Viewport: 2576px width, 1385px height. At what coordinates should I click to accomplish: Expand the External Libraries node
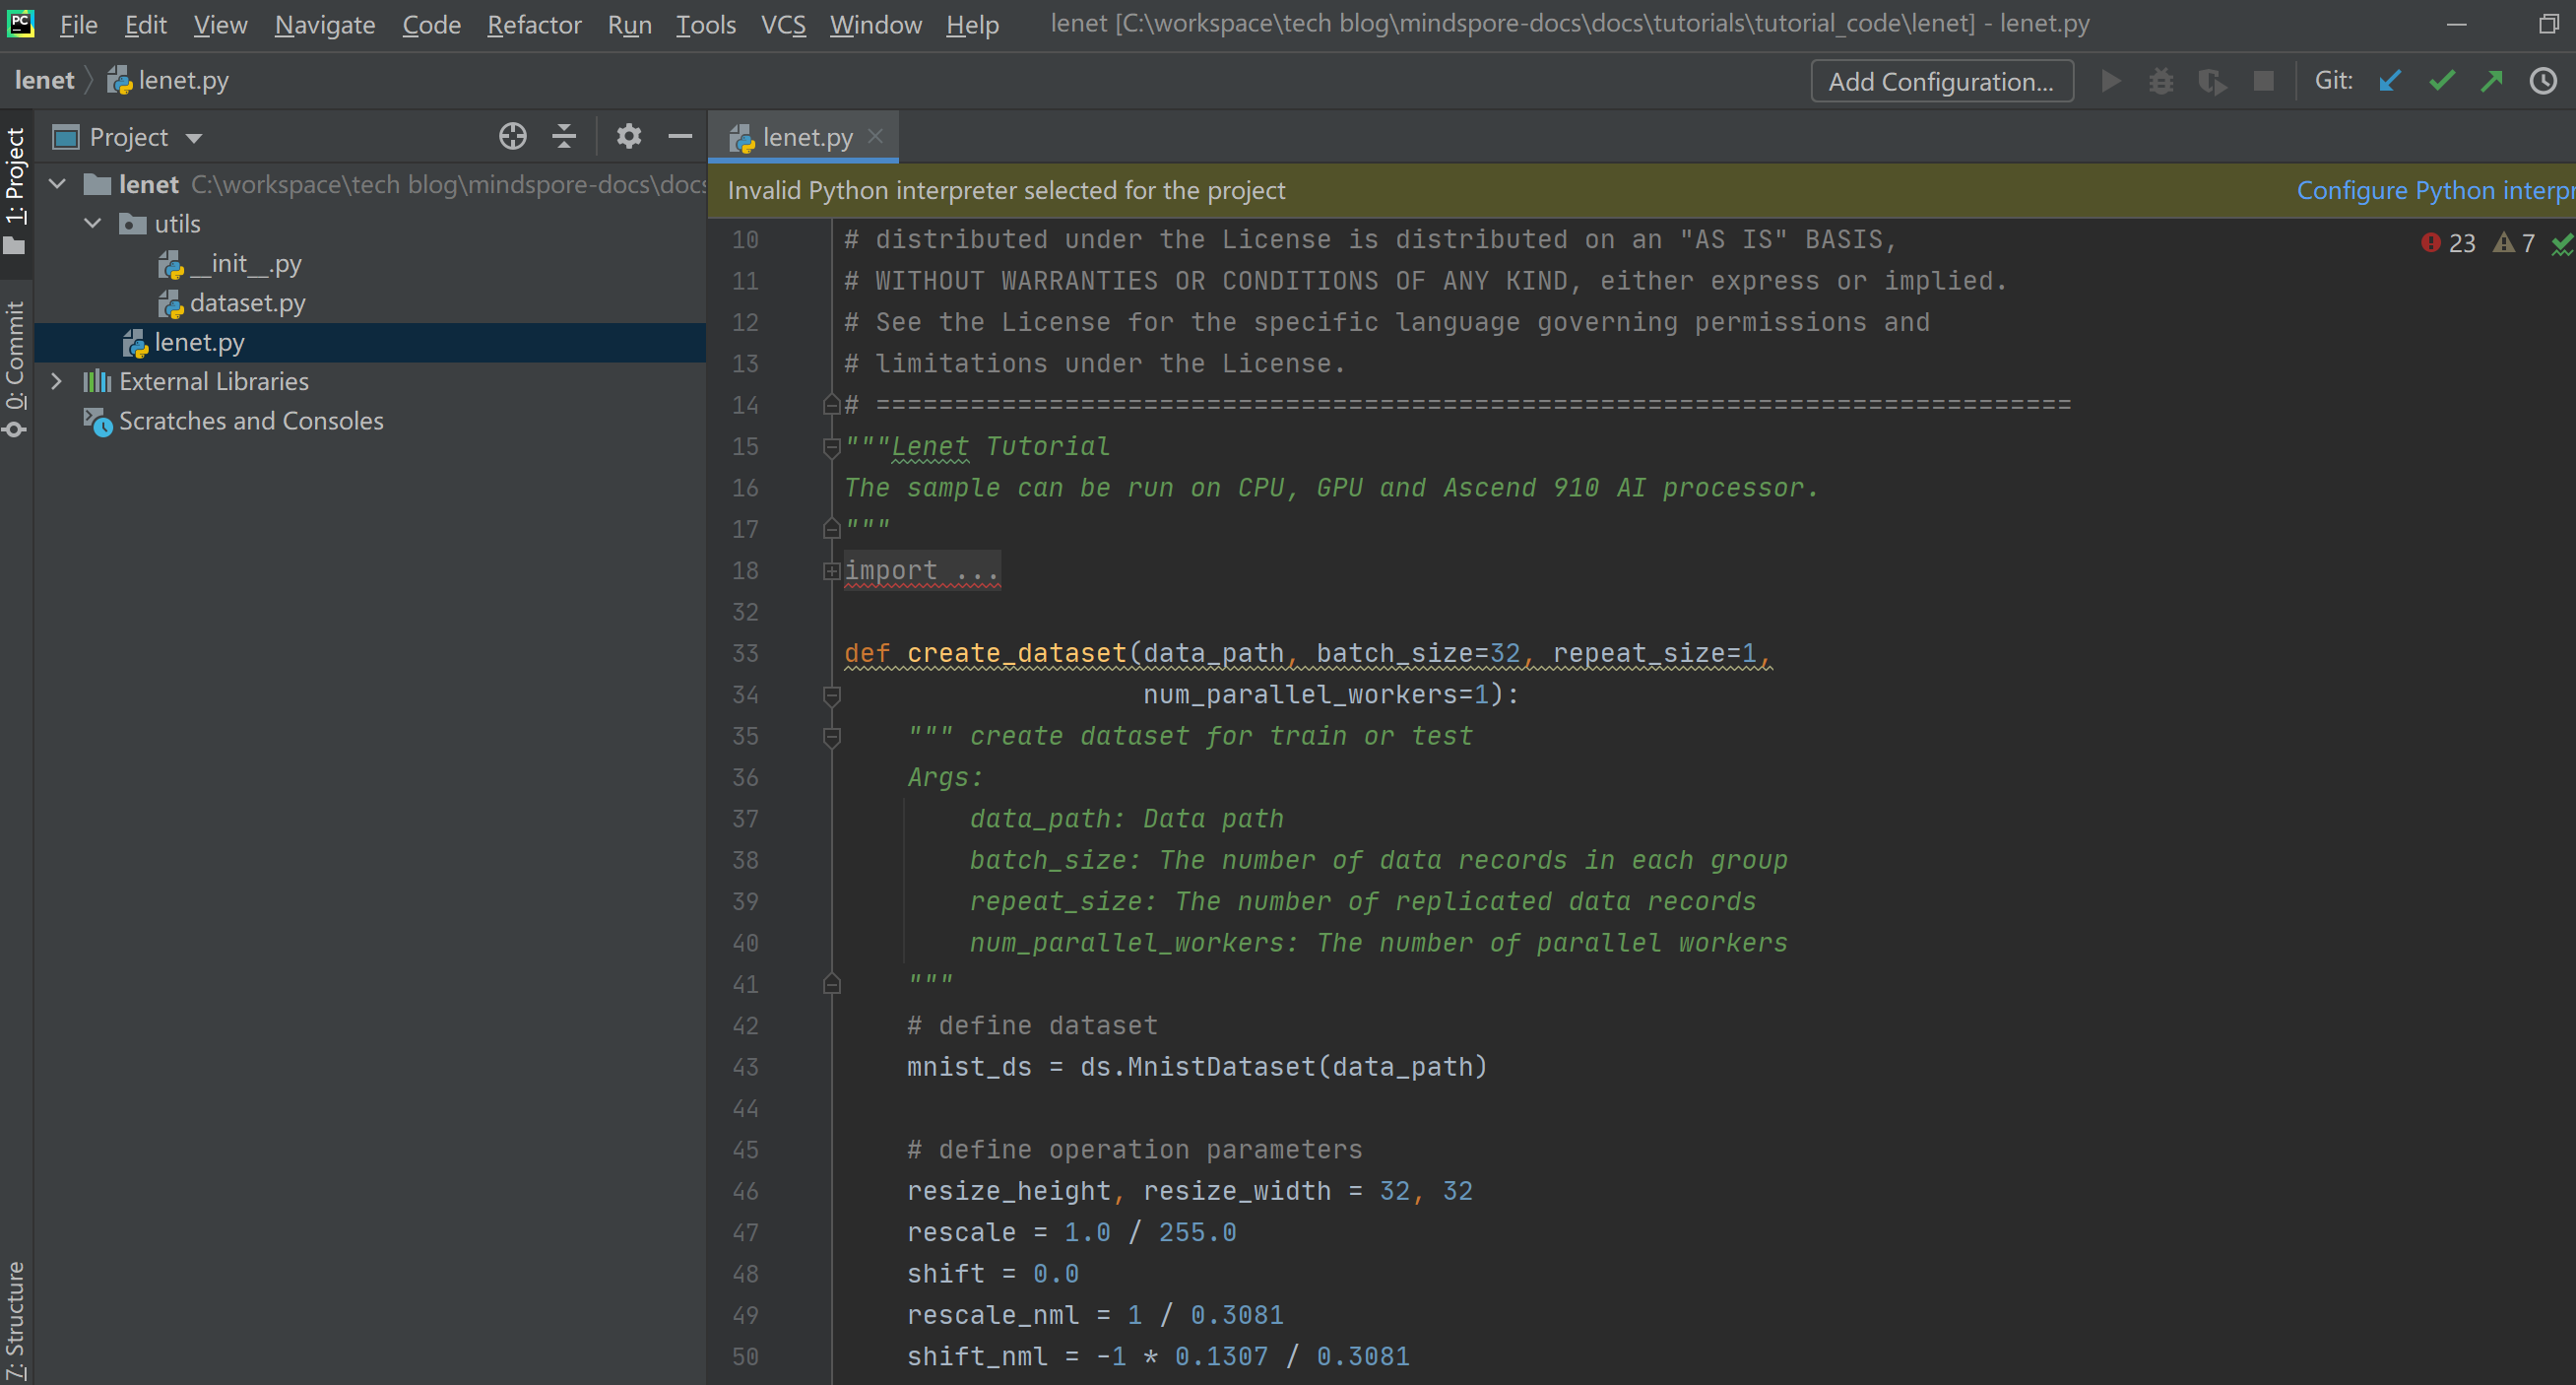pyautogui.click(x=57, y=381)
